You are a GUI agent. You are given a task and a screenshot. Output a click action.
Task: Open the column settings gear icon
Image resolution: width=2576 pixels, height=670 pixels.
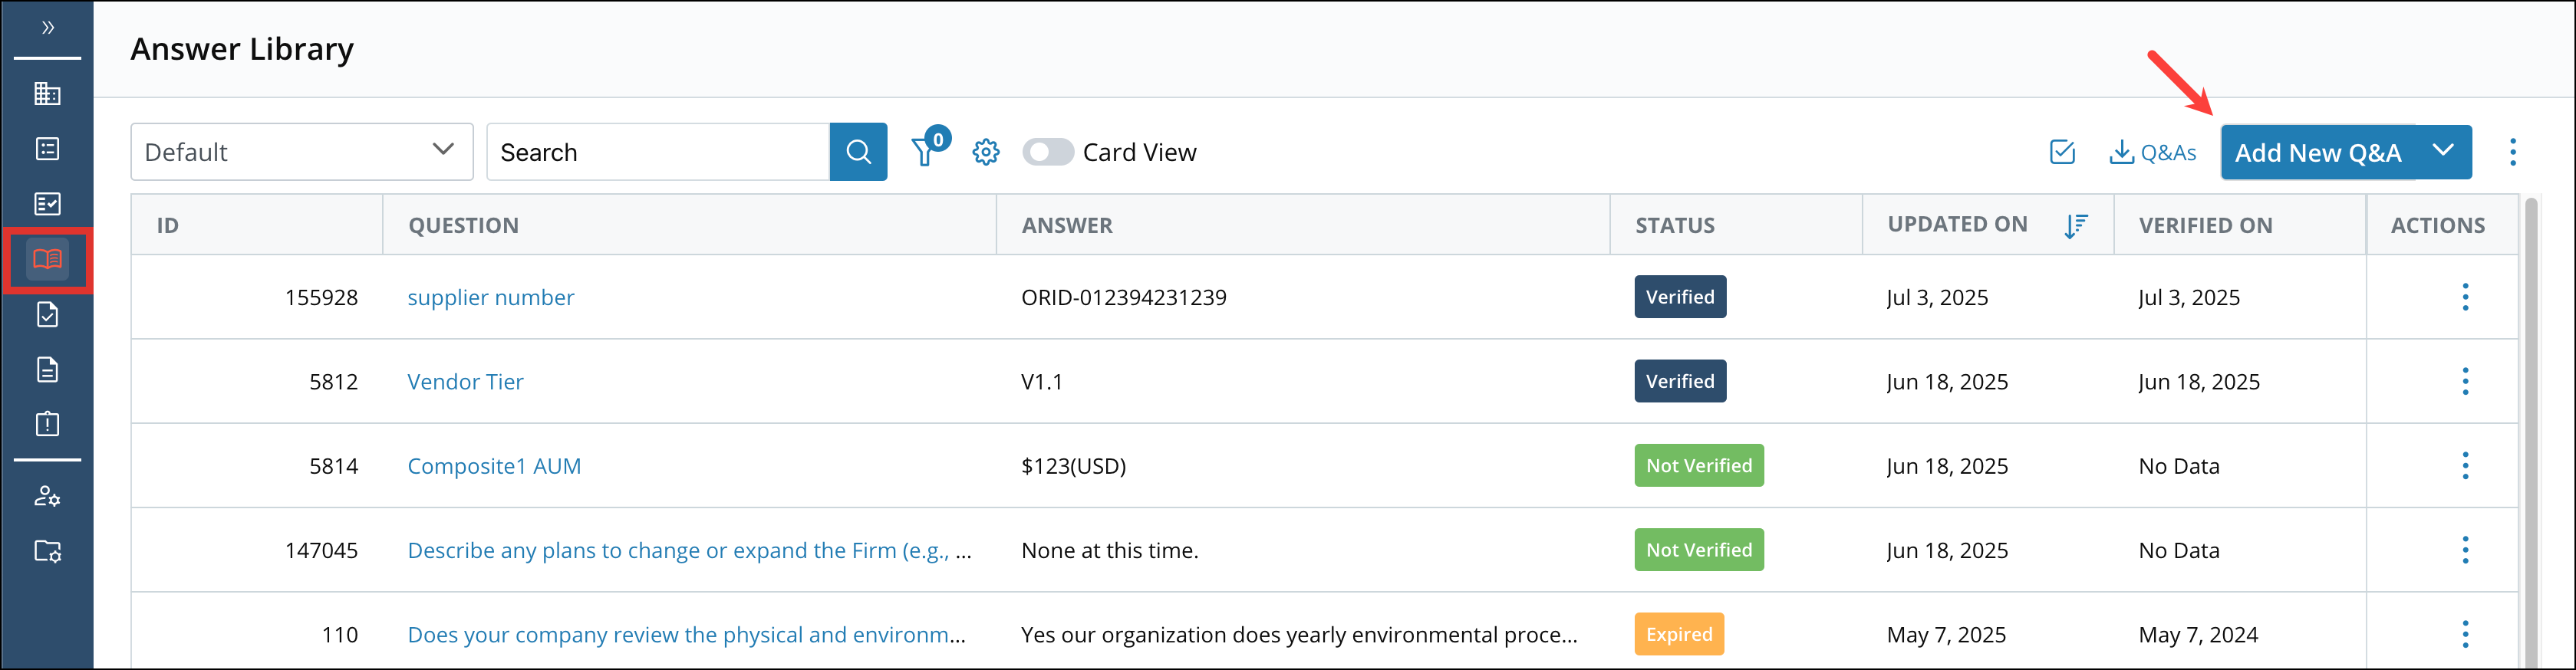[x=986, y=152]
